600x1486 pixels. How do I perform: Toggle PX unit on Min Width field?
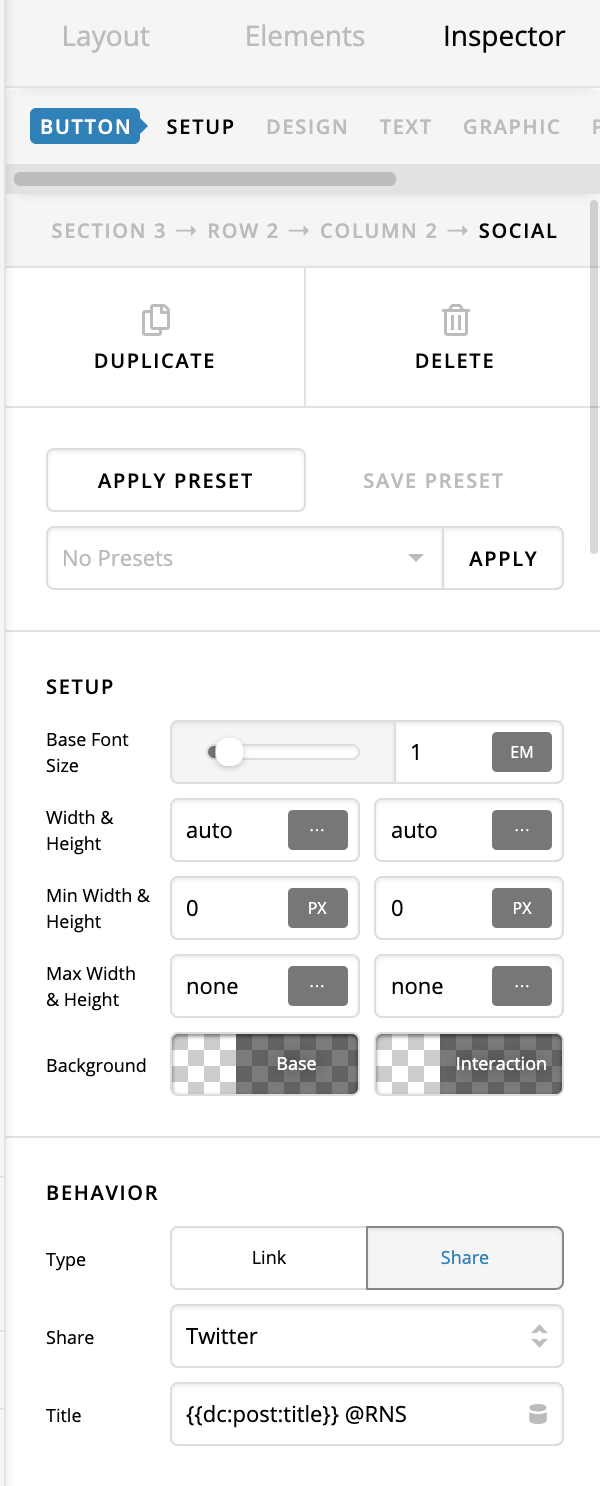pos(317,908)
